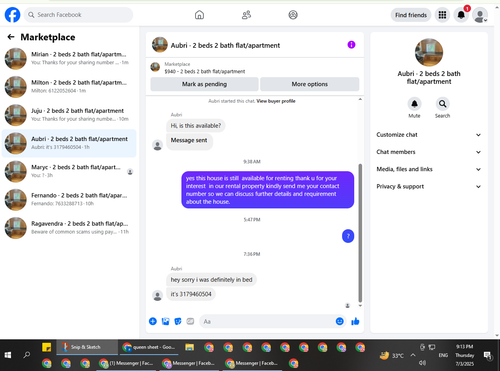Expand the Chat members section
Screen dimensions: 500x371
click(x=429, y=152)
